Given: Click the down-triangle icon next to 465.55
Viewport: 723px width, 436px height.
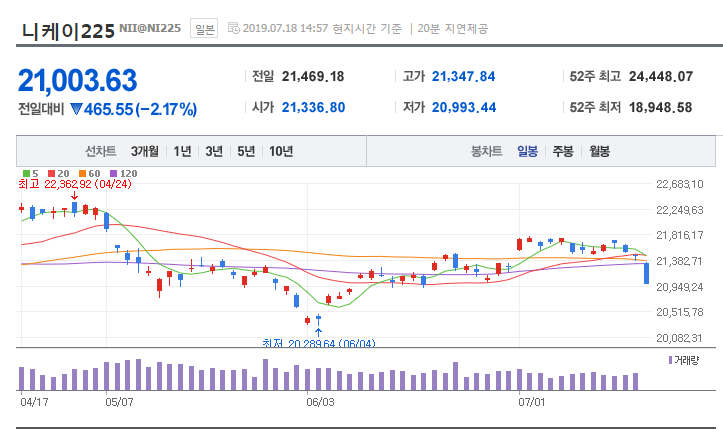Looking at the screenshot, I should [76, 109].
